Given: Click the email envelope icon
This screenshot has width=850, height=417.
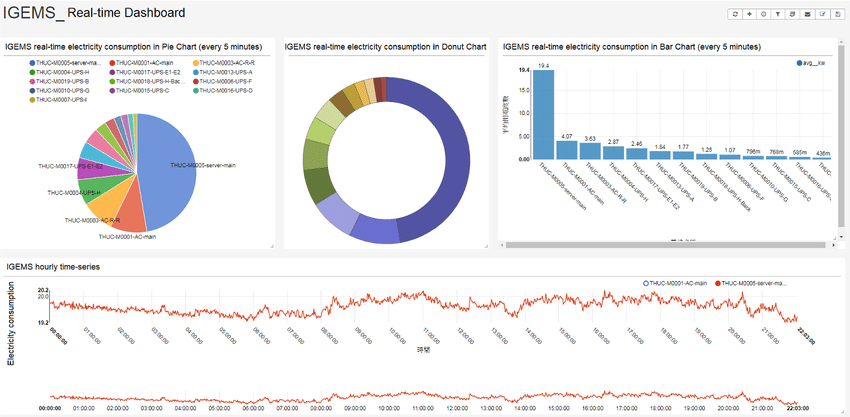Looking at the screenshot, I should point(807,15).
